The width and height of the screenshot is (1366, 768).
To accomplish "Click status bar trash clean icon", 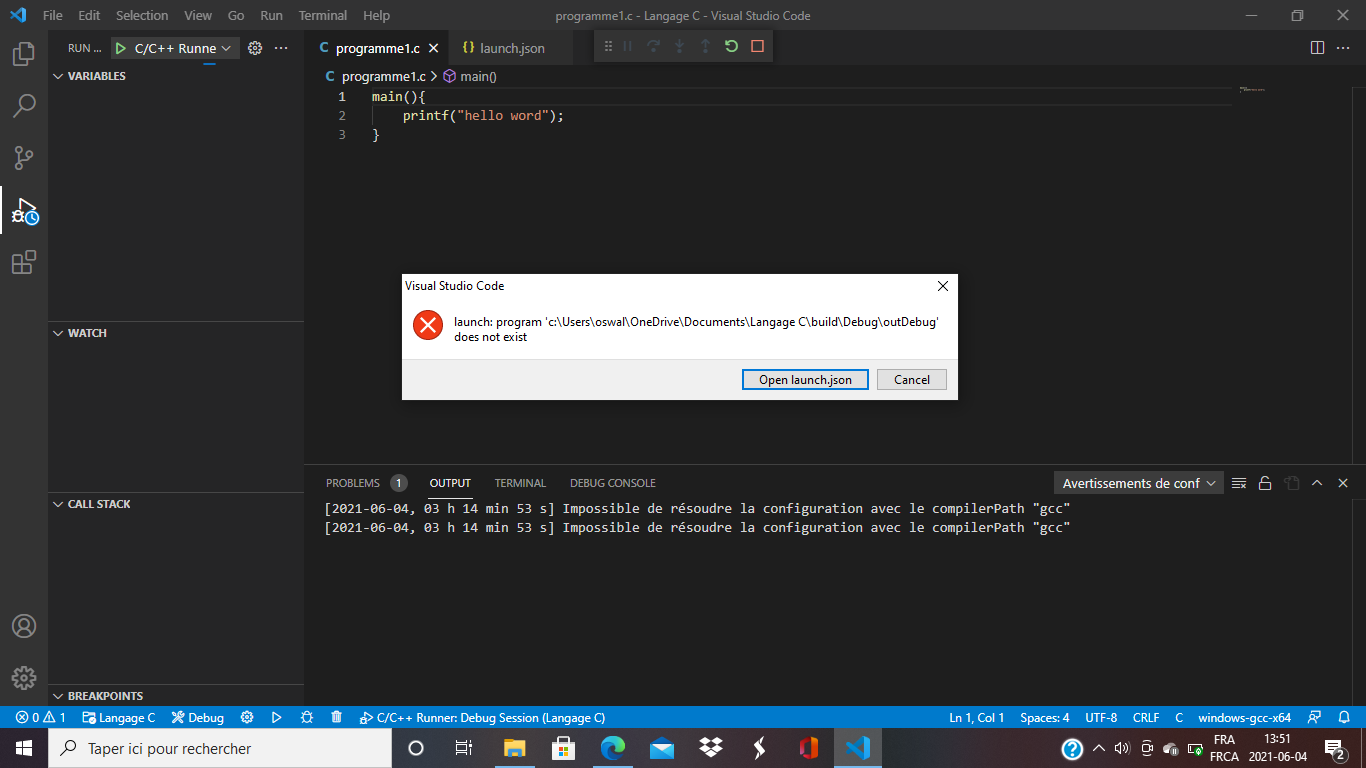I will (336, 718).
